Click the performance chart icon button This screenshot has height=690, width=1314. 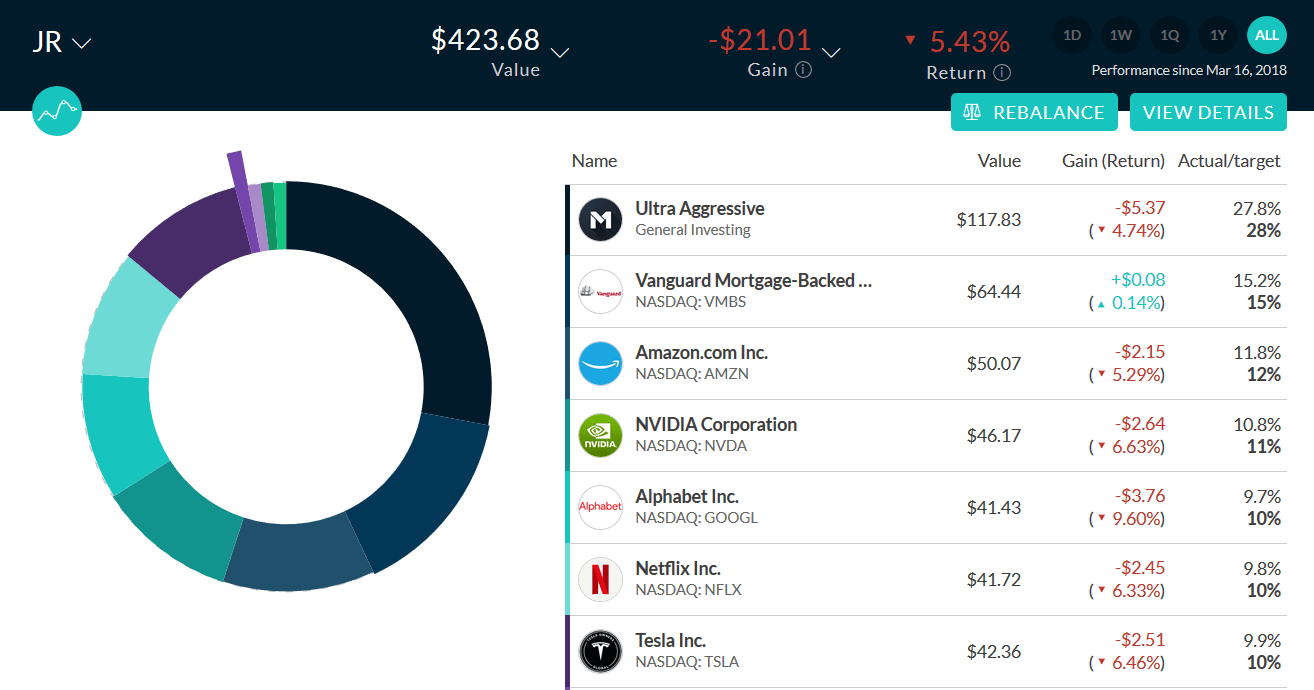pyautogui.click(x=56, y=111)
